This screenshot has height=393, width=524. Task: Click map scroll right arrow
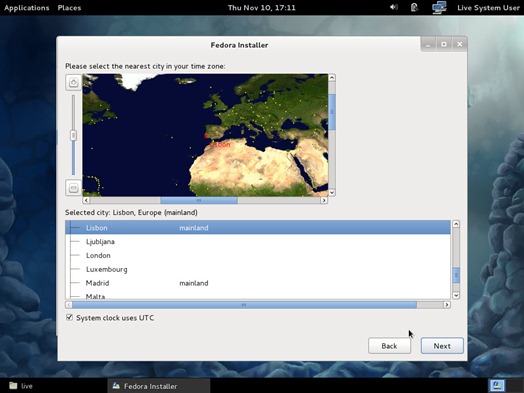click(x=324, y=200)
